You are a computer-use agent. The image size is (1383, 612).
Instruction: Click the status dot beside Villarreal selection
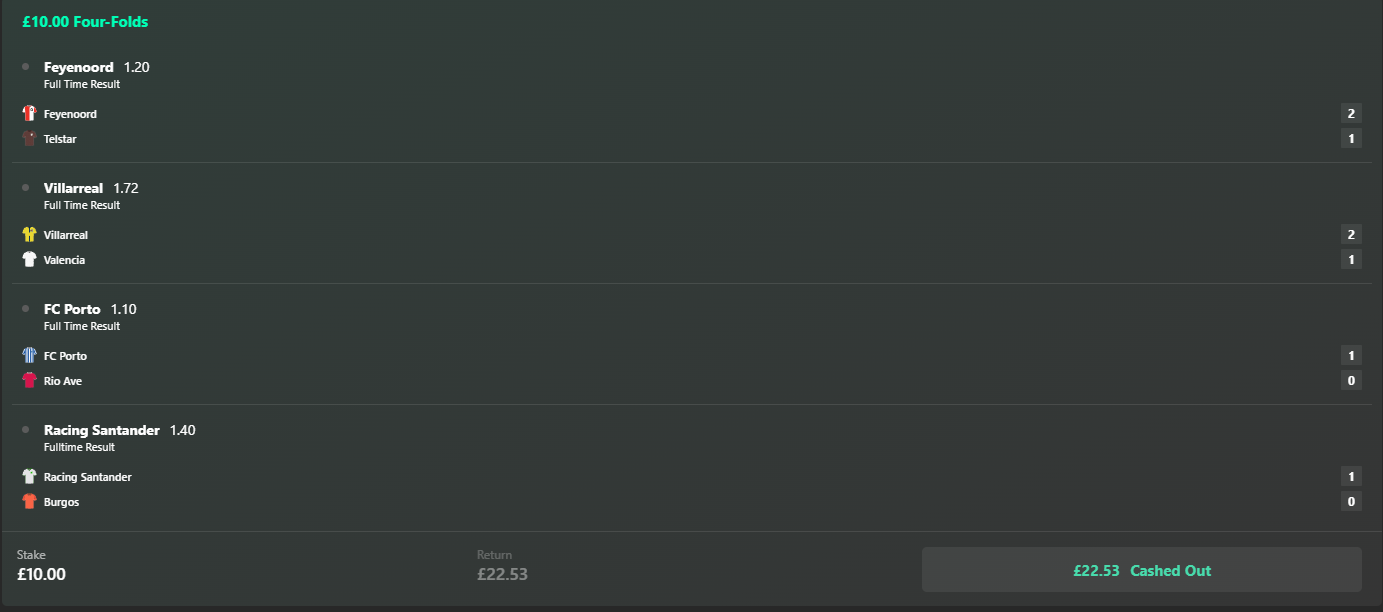pyautogui.click(x=25, y=188)
